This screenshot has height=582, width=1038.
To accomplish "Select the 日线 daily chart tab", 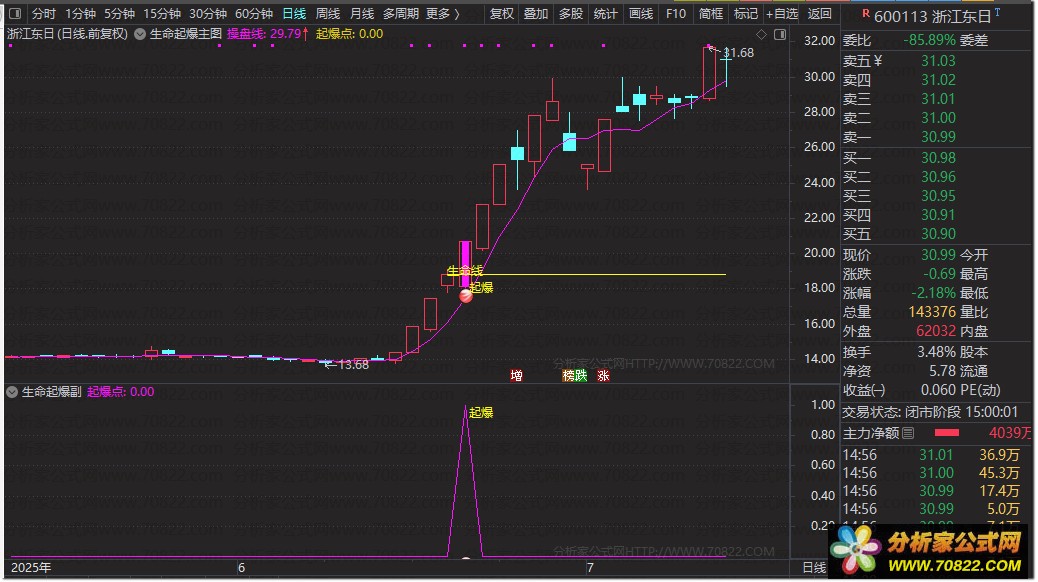I will (294, 13).
